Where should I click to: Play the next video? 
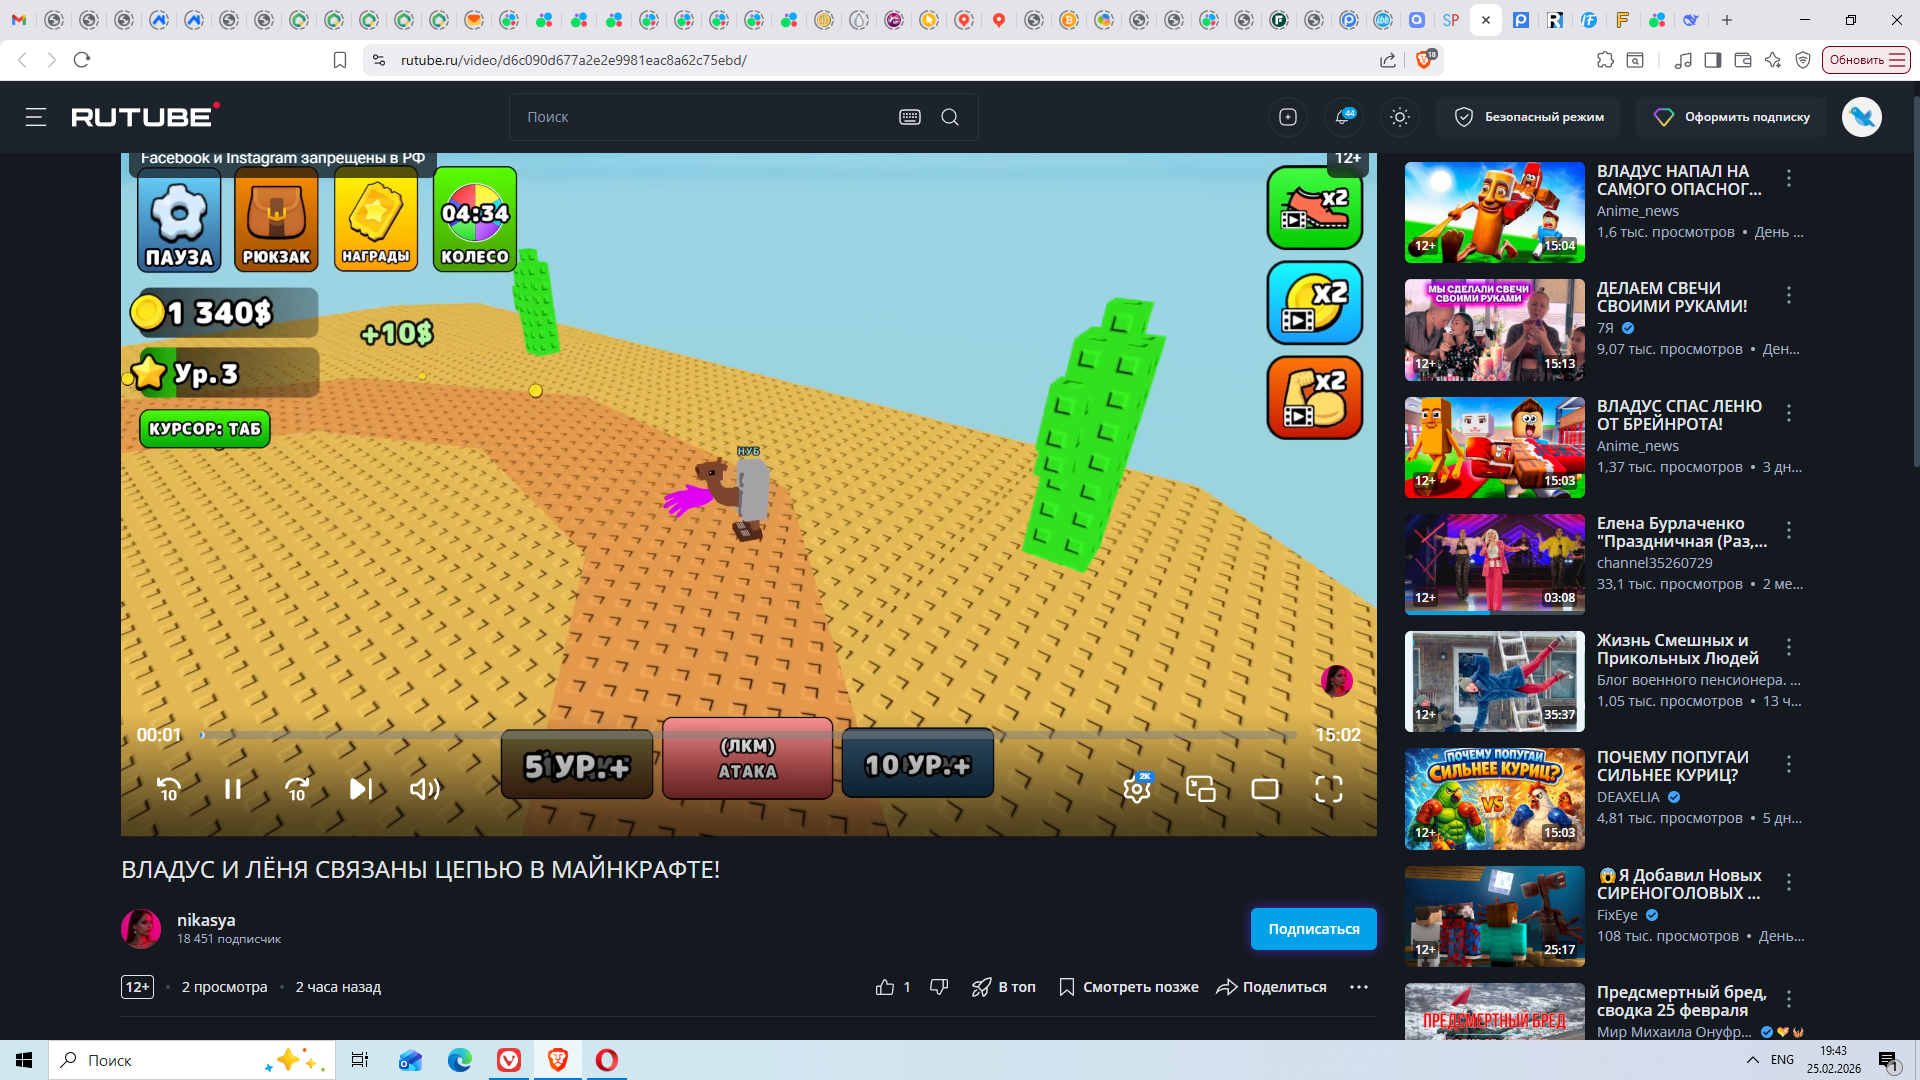point(361,789)
